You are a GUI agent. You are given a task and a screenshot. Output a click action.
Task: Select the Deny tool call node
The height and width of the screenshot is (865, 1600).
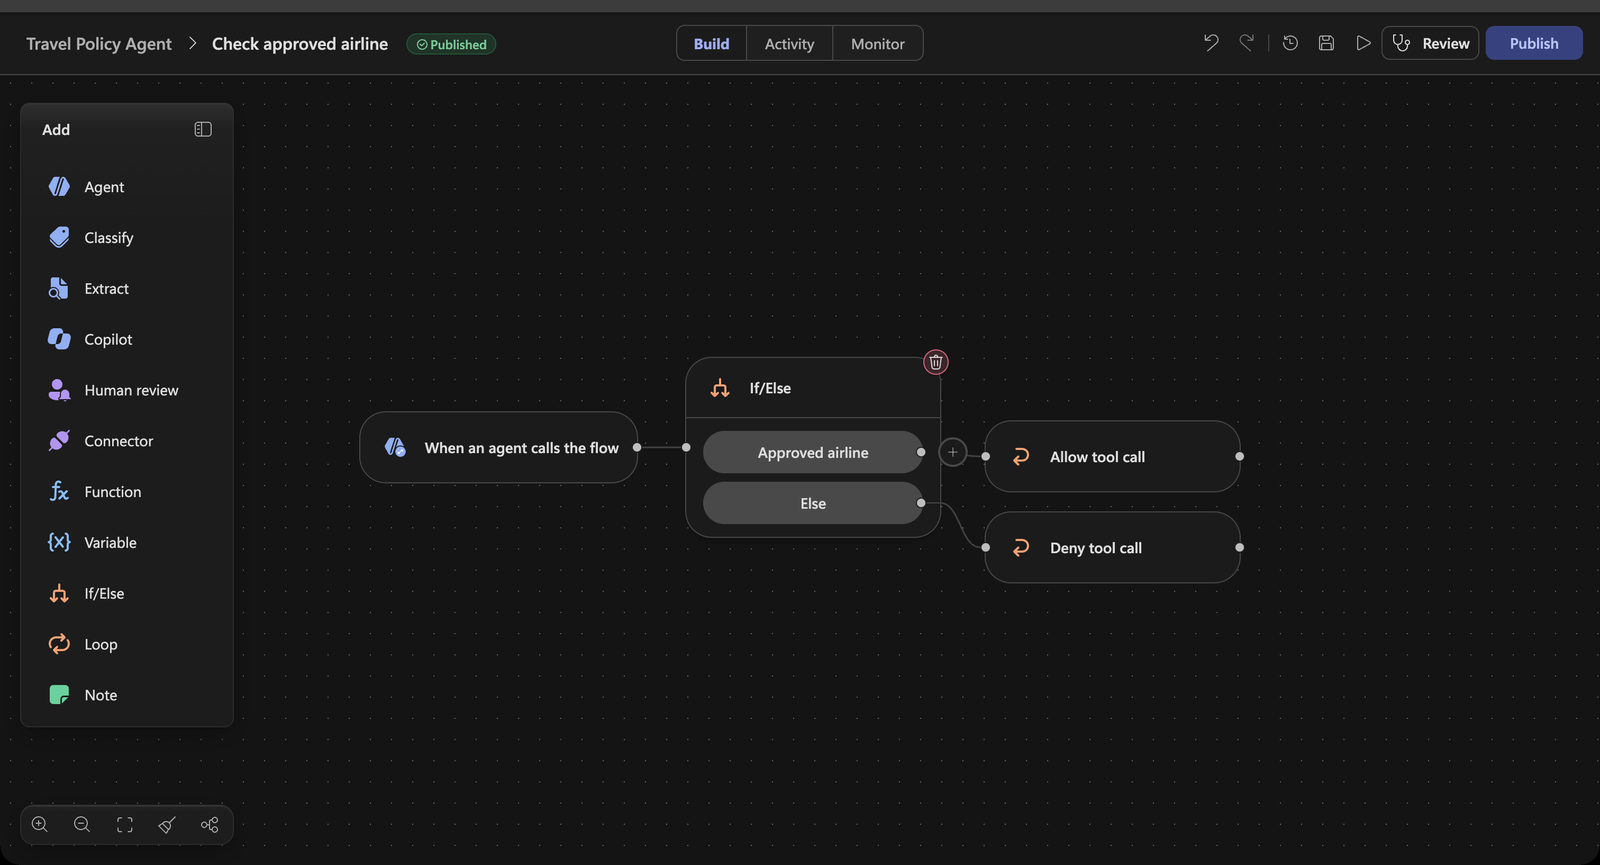1112,547
